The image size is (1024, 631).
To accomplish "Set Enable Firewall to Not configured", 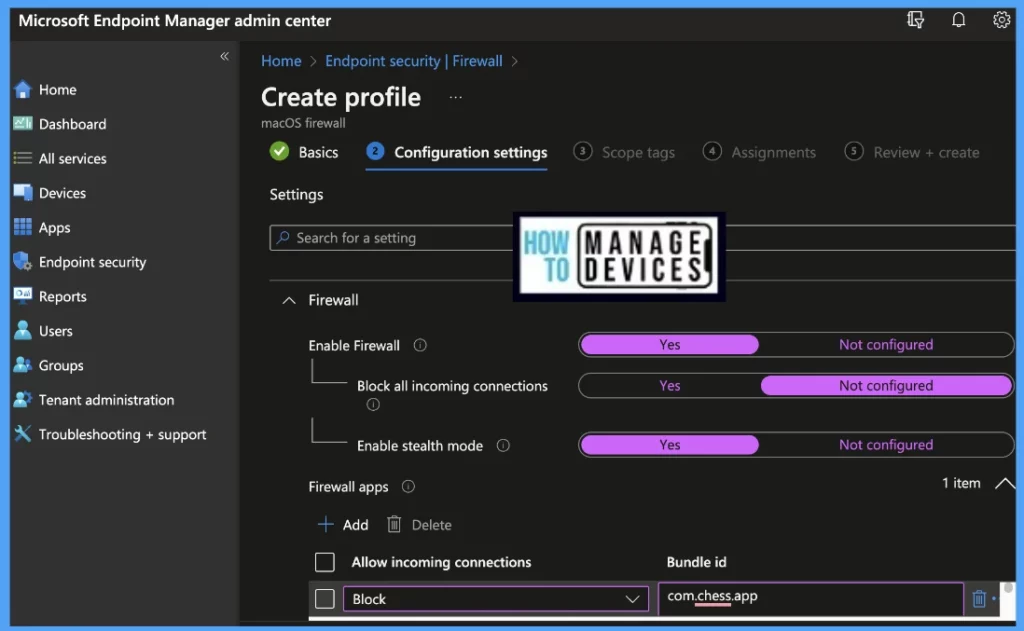I will click(885, 345).
